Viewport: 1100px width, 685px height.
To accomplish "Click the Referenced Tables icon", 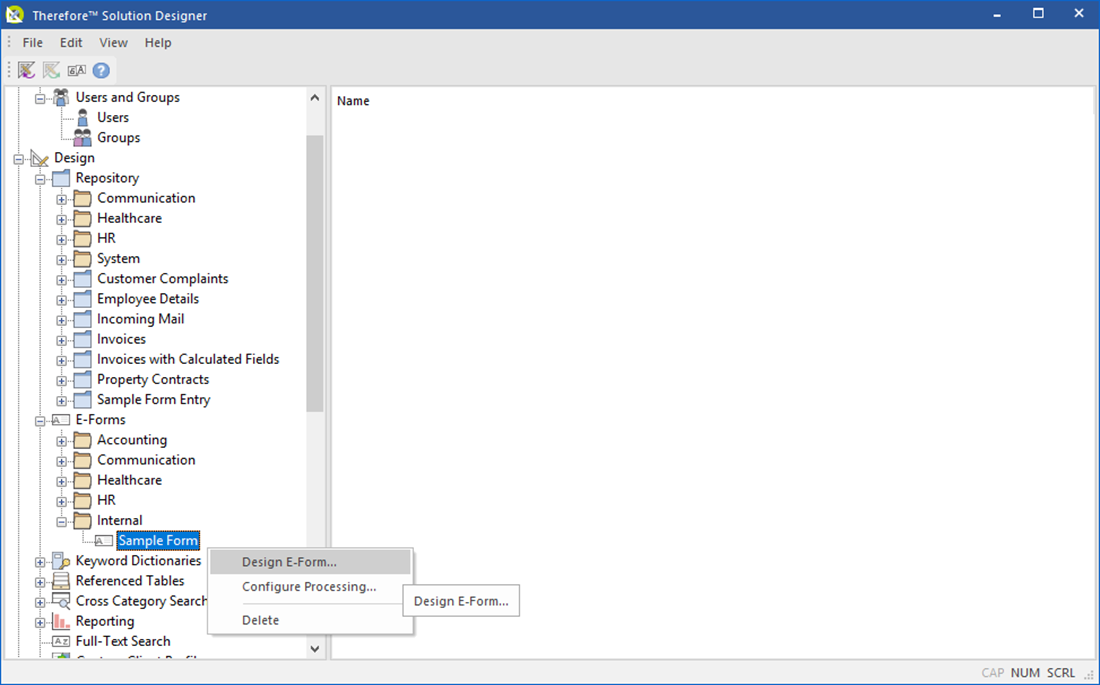I will coord(61,580).
